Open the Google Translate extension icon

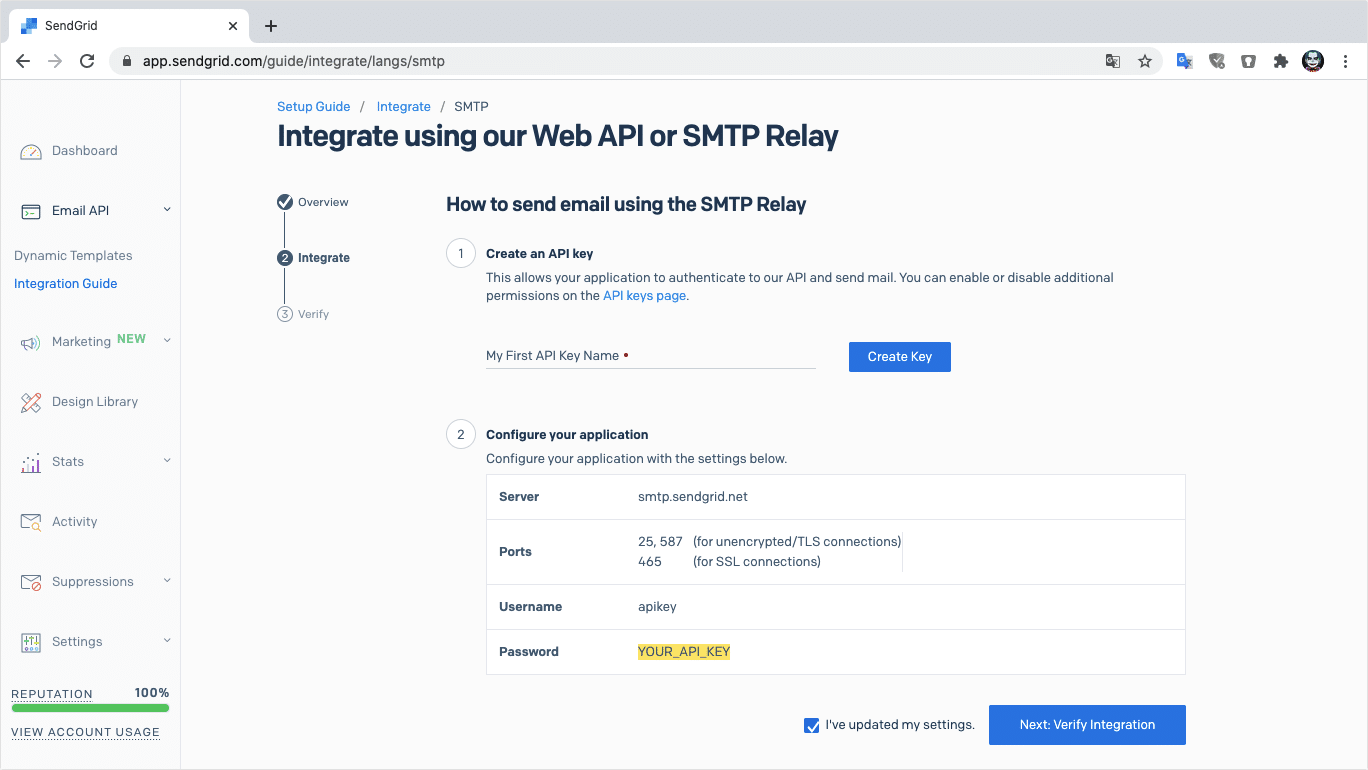tap(1185, 61)
